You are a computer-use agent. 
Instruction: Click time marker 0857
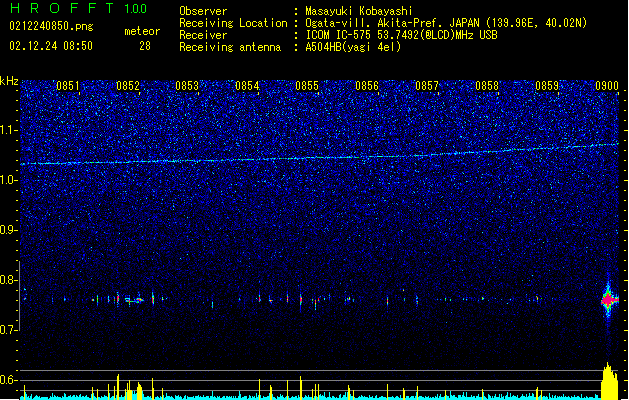[x=427, y=86]
